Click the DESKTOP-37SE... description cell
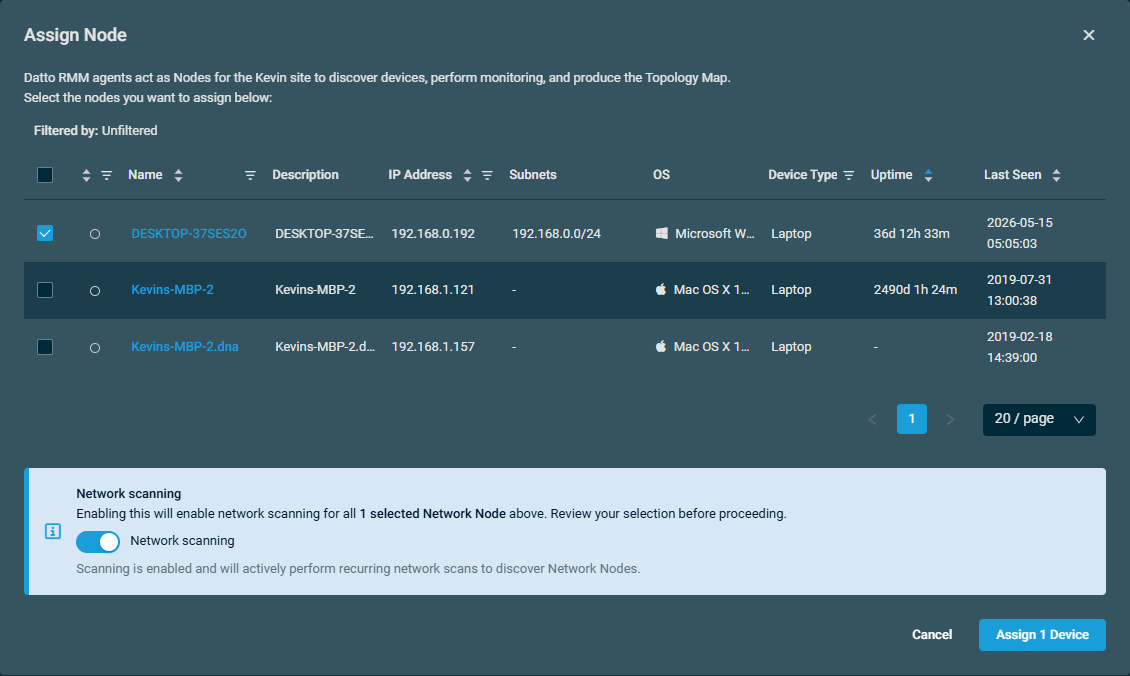Image resolution: width=1130 pixels, height=676 pixels. click(324, 234)
